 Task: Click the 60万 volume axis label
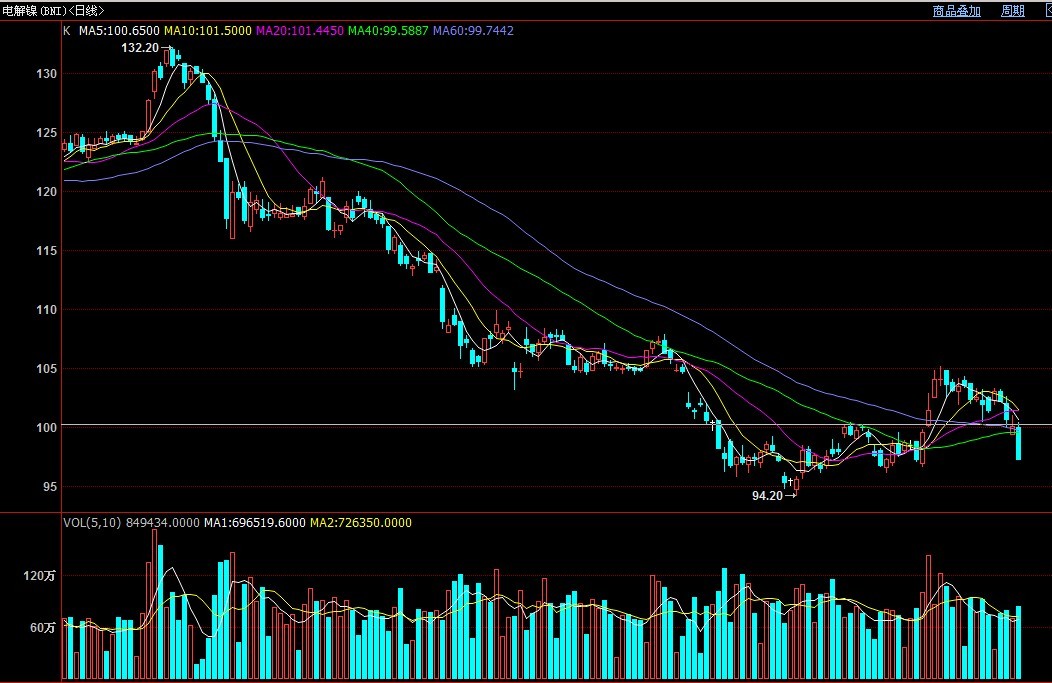click(43, 628)
